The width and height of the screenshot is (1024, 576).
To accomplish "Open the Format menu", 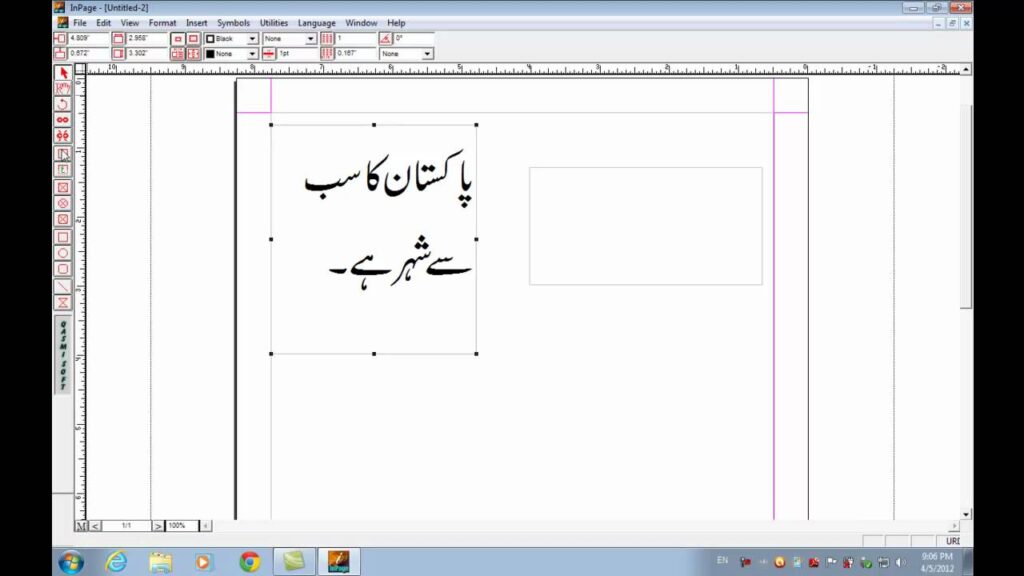I will tap(162, 22).
